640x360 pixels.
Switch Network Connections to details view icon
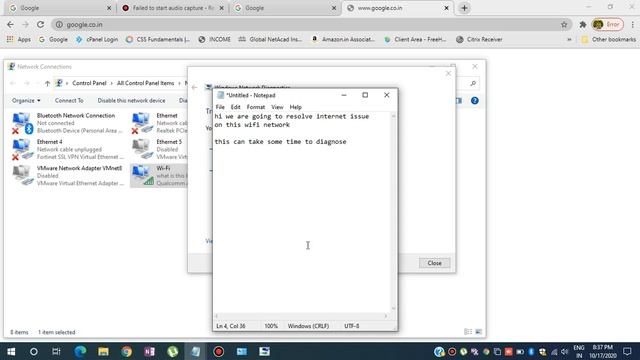(x=468, y=332)
